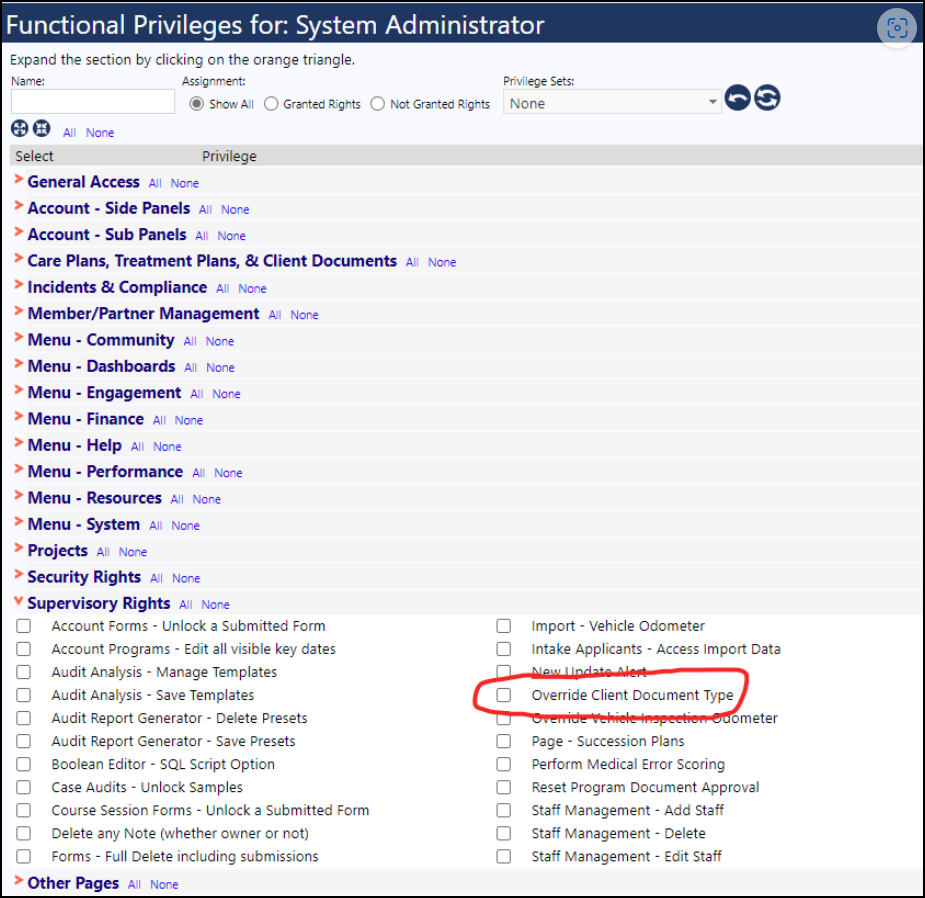Check Course Session Forms - Unlock a Submitted Form

(24, 810)
